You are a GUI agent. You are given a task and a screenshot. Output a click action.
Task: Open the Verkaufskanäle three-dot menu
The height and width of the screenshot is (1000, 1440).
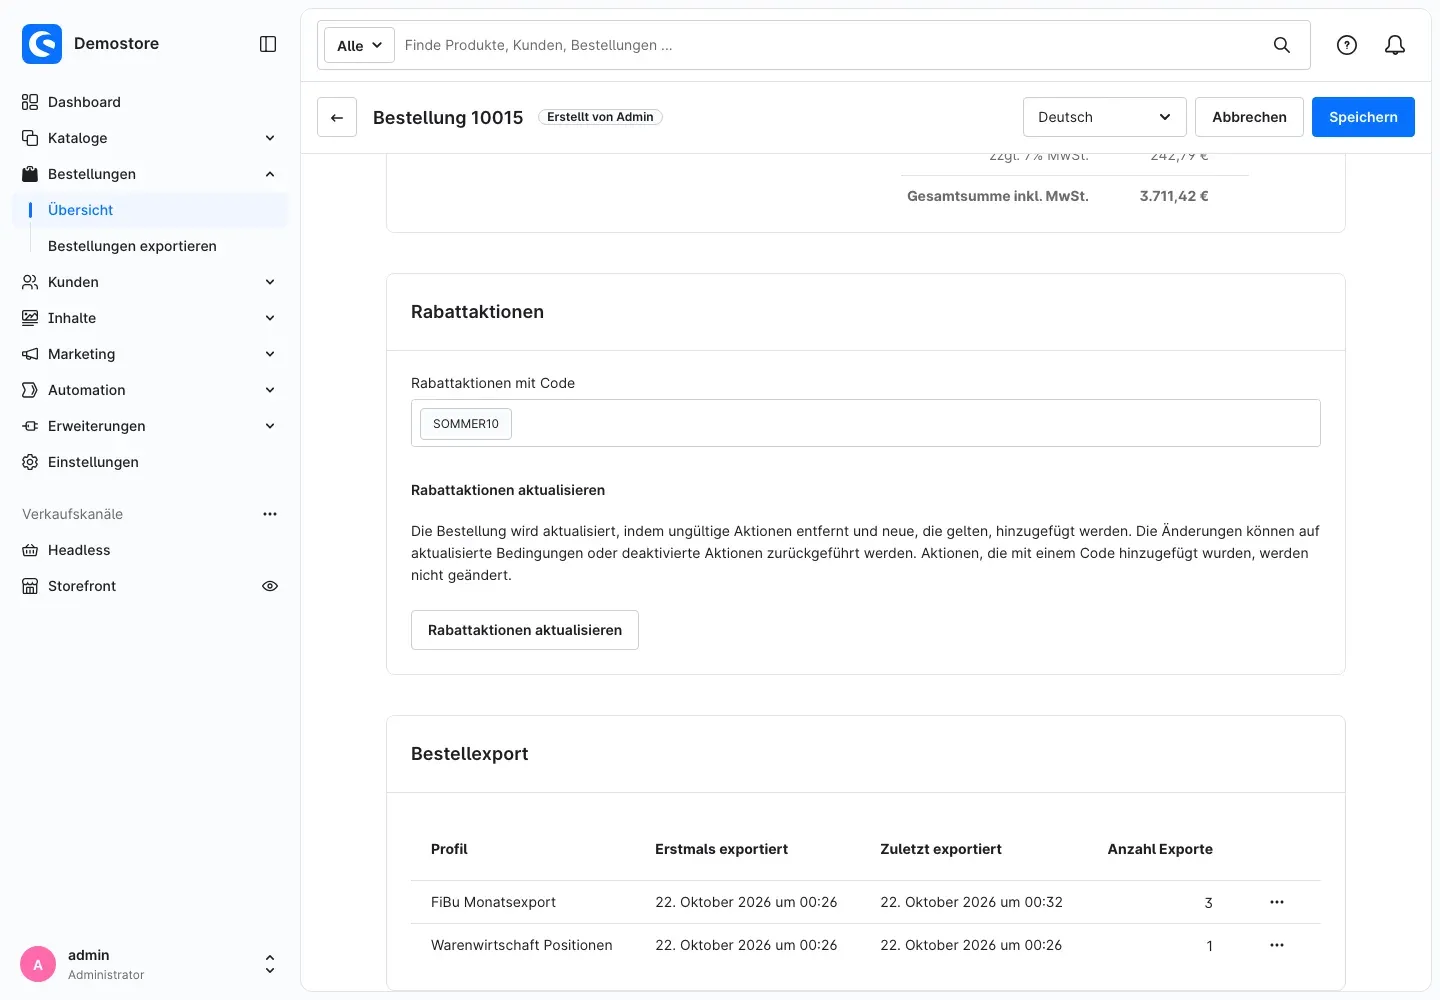coord(270,514)
